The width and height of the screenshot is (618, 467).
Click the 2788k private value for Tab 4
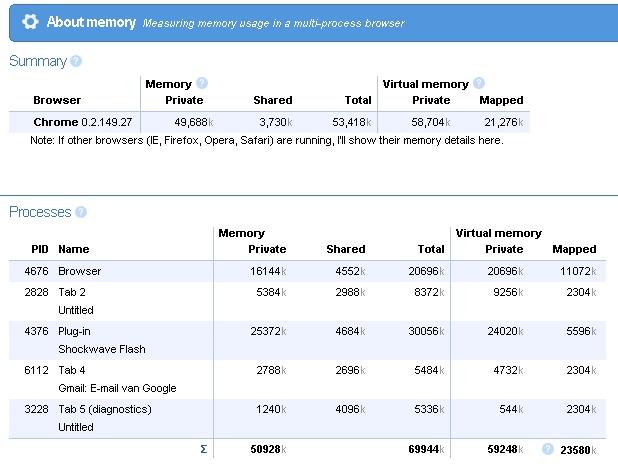pyautogui.click(x=271, y=370)
